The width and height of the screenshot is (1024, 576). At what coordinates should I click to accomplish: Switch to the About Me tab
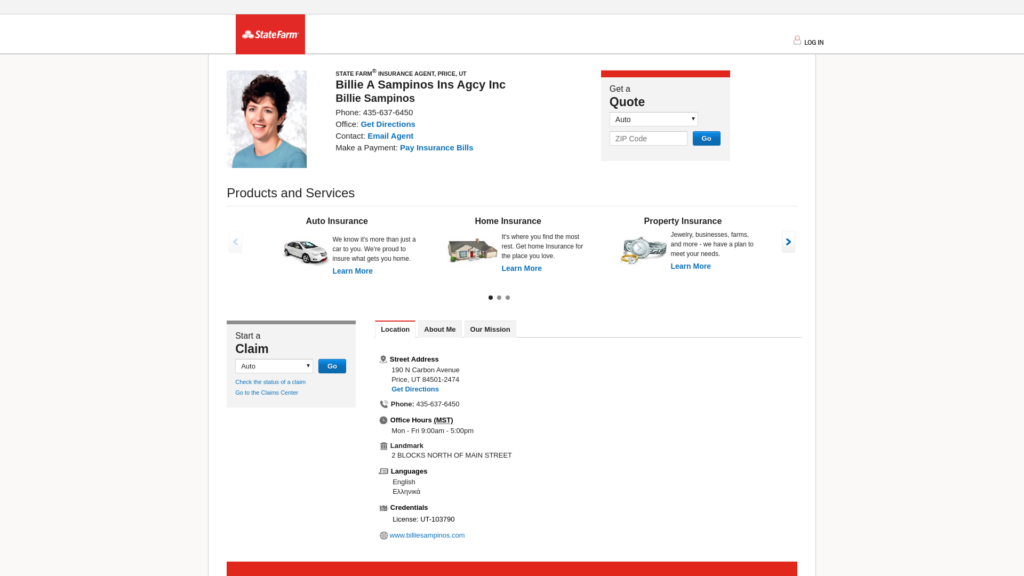click(440, 329)
